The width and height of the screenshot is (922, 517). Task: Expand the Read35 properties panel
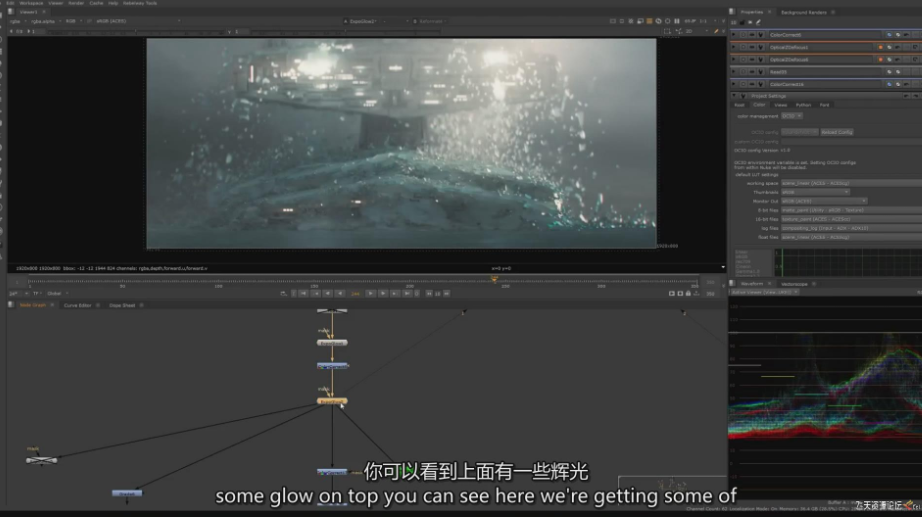coord(733,72)
